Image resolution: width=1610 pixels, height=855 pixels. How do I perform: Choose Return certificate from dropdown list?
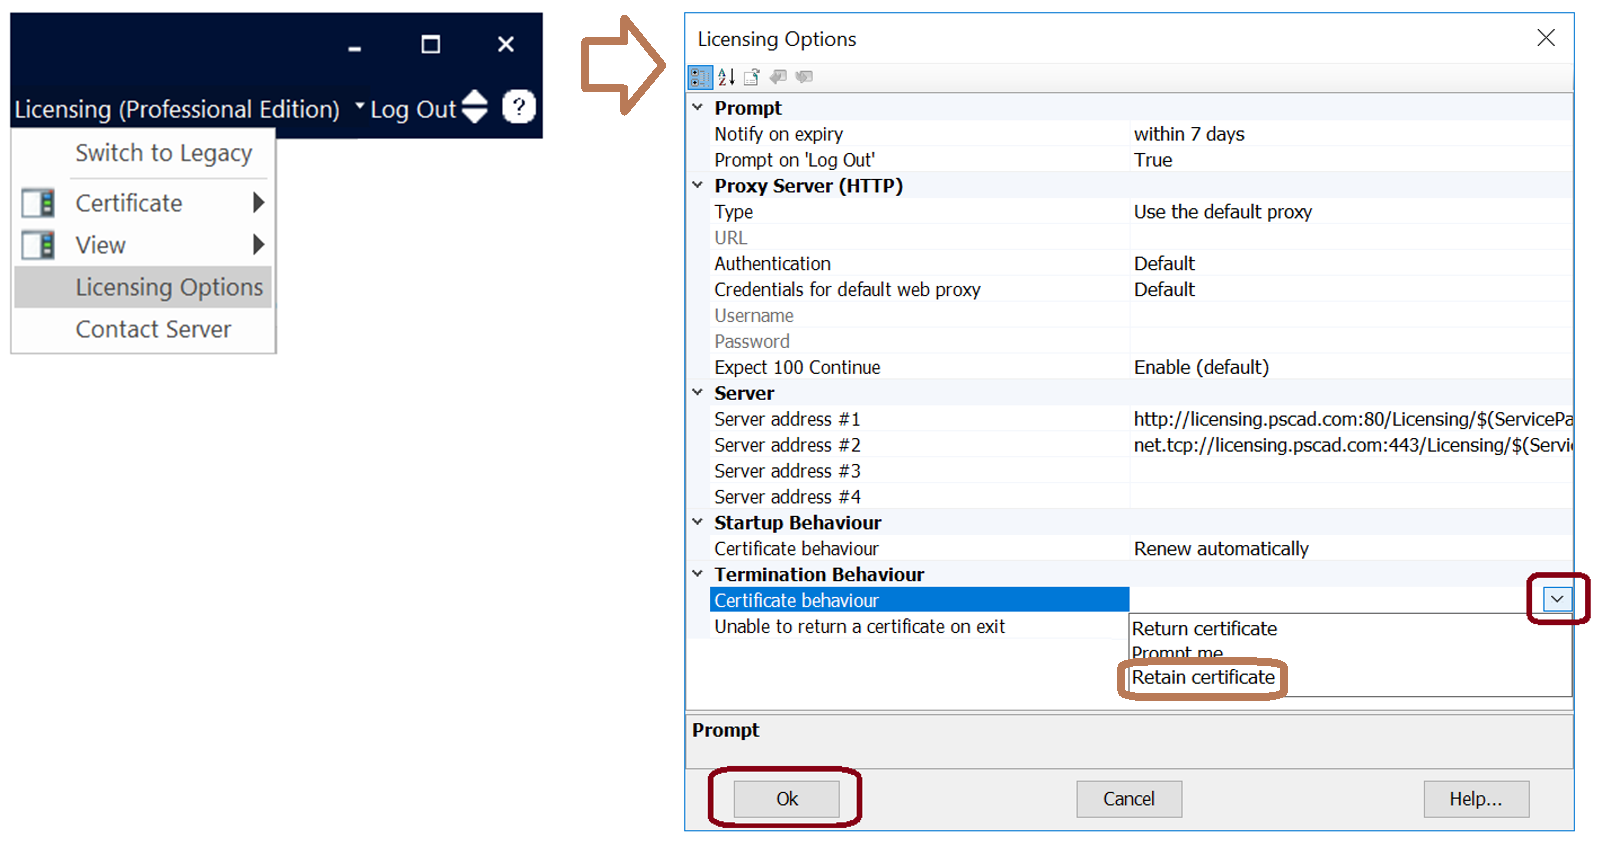coord(1204,629)
